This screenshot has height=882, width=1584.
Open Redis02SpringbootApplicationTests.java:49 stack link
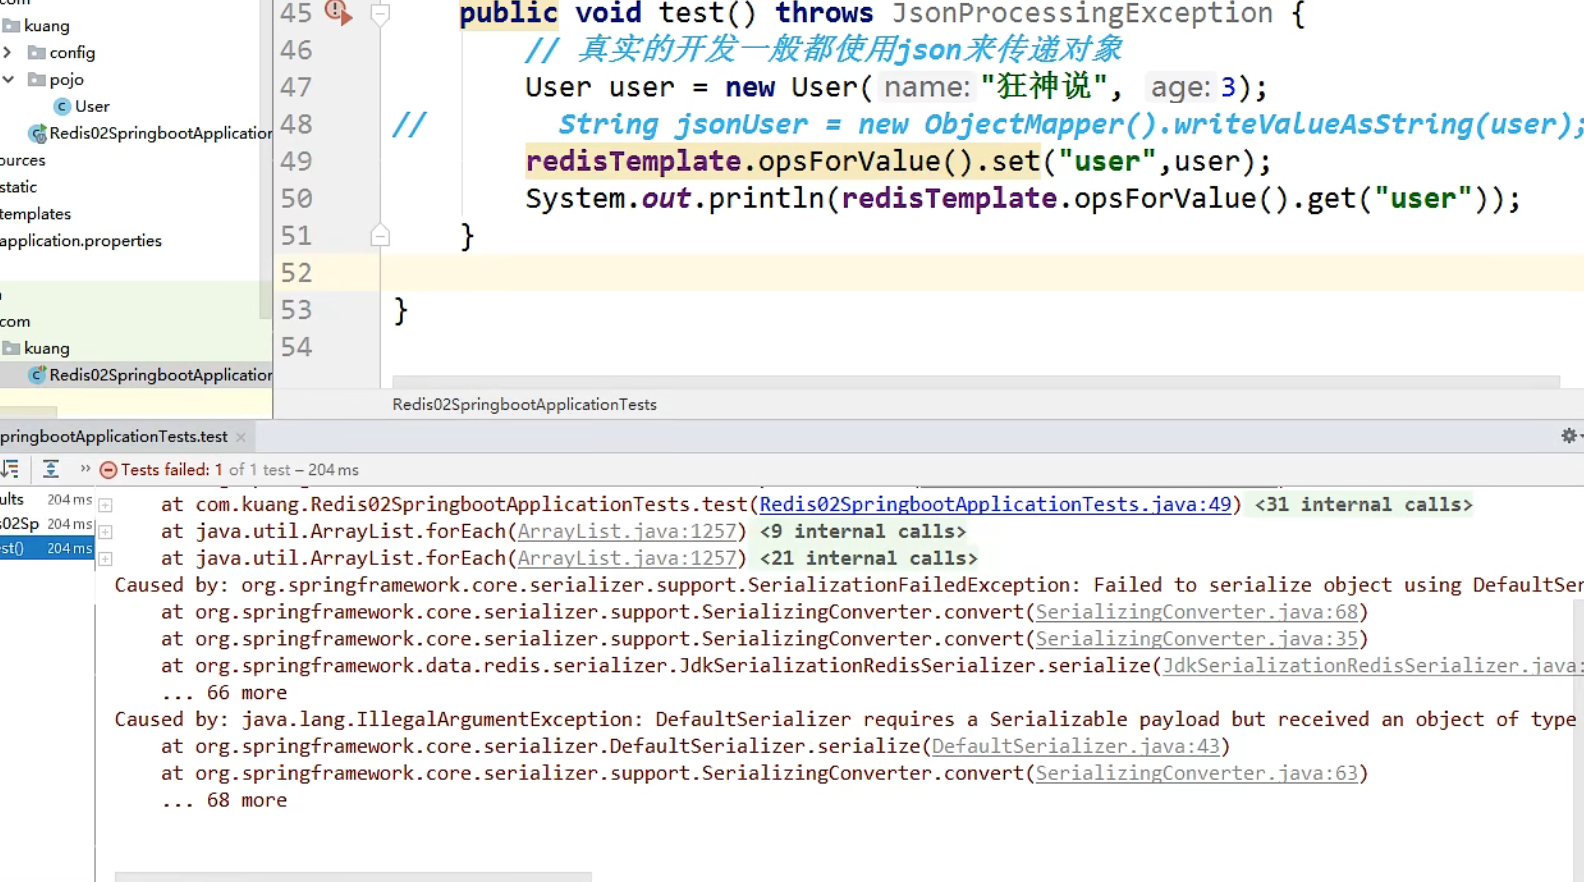click(995, 504)
